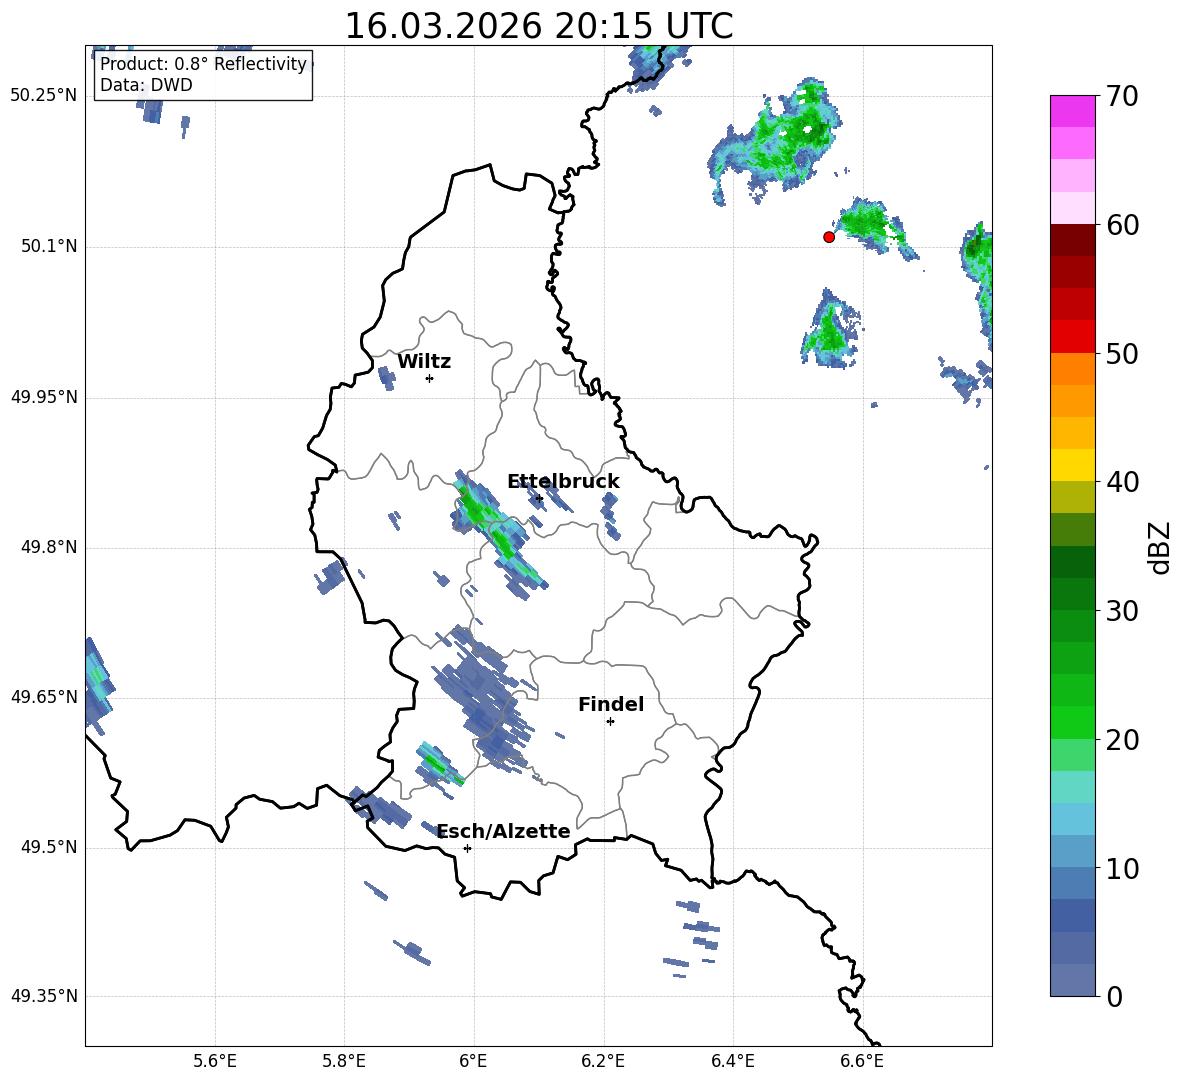Screen dimensions: 1184x1081
Task: Click the bright green colorbar band at 20
Action: [1073, 723]
